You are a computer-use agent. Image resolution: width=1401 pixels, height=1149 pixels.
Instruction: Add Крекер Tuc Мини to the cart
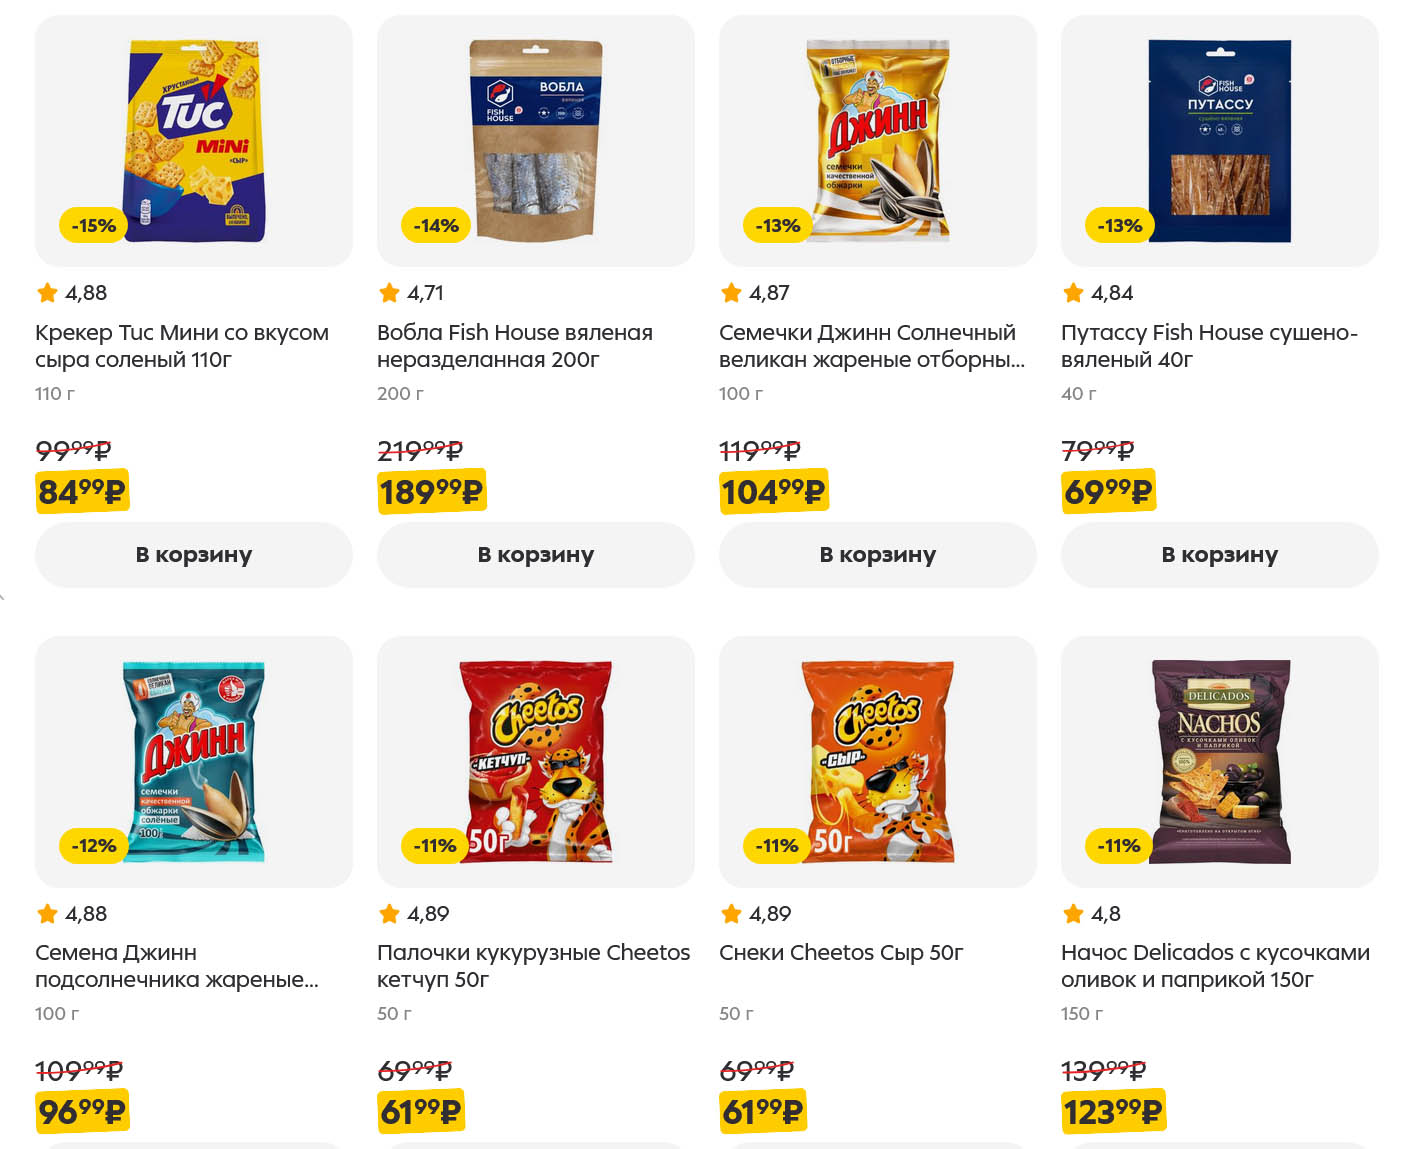[x=194, y=555]
